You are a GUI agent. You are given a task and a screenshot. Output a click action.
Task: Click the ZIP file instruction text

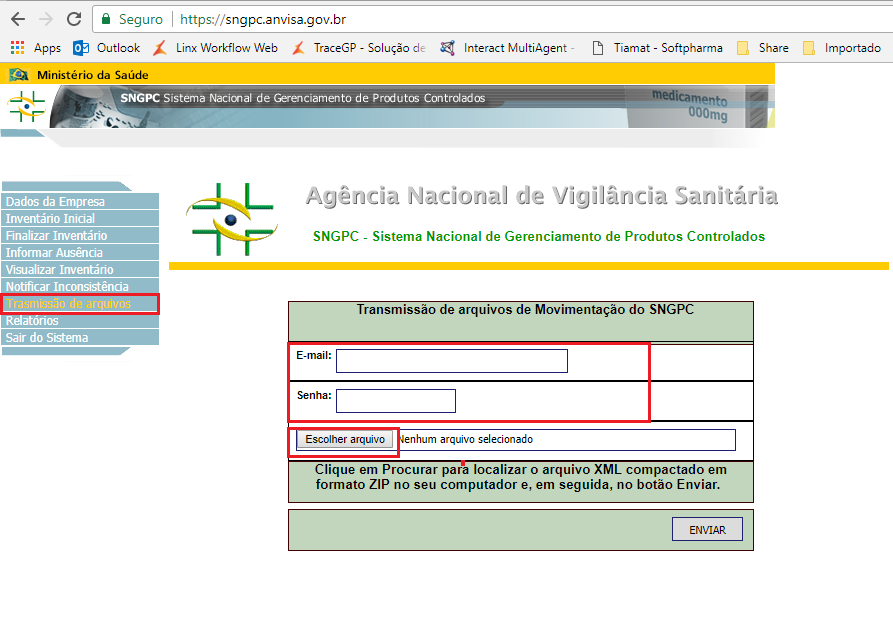tap(521, 477)
